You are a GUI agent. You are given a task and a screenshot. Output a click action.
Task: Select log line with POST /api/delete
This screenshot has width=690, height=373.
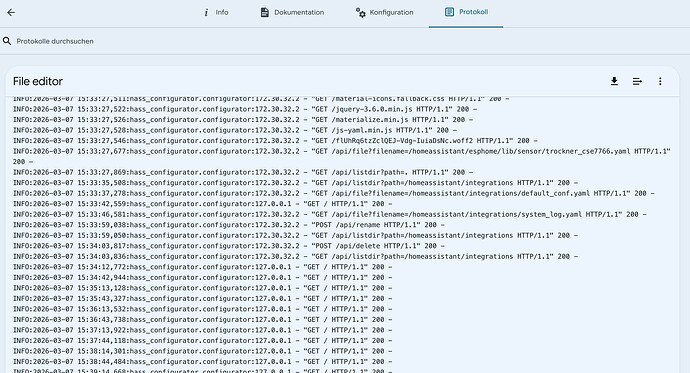(229, 246)
